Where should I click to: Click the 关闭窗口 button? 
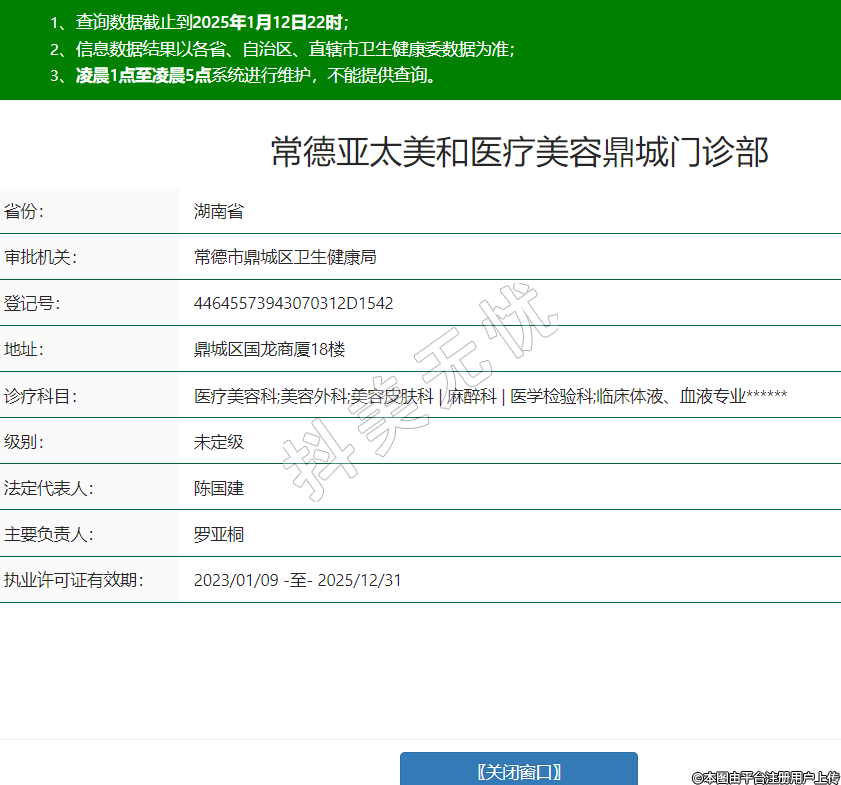point(518,771)
